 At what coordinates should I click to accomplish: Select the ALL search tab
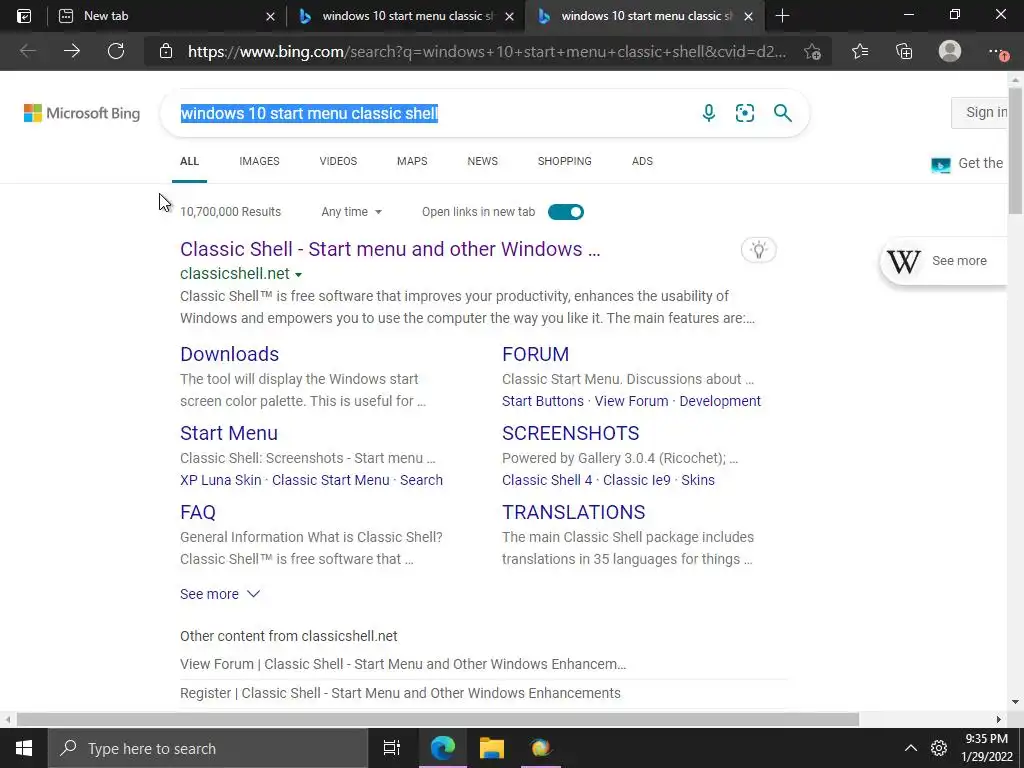[189, 161]
